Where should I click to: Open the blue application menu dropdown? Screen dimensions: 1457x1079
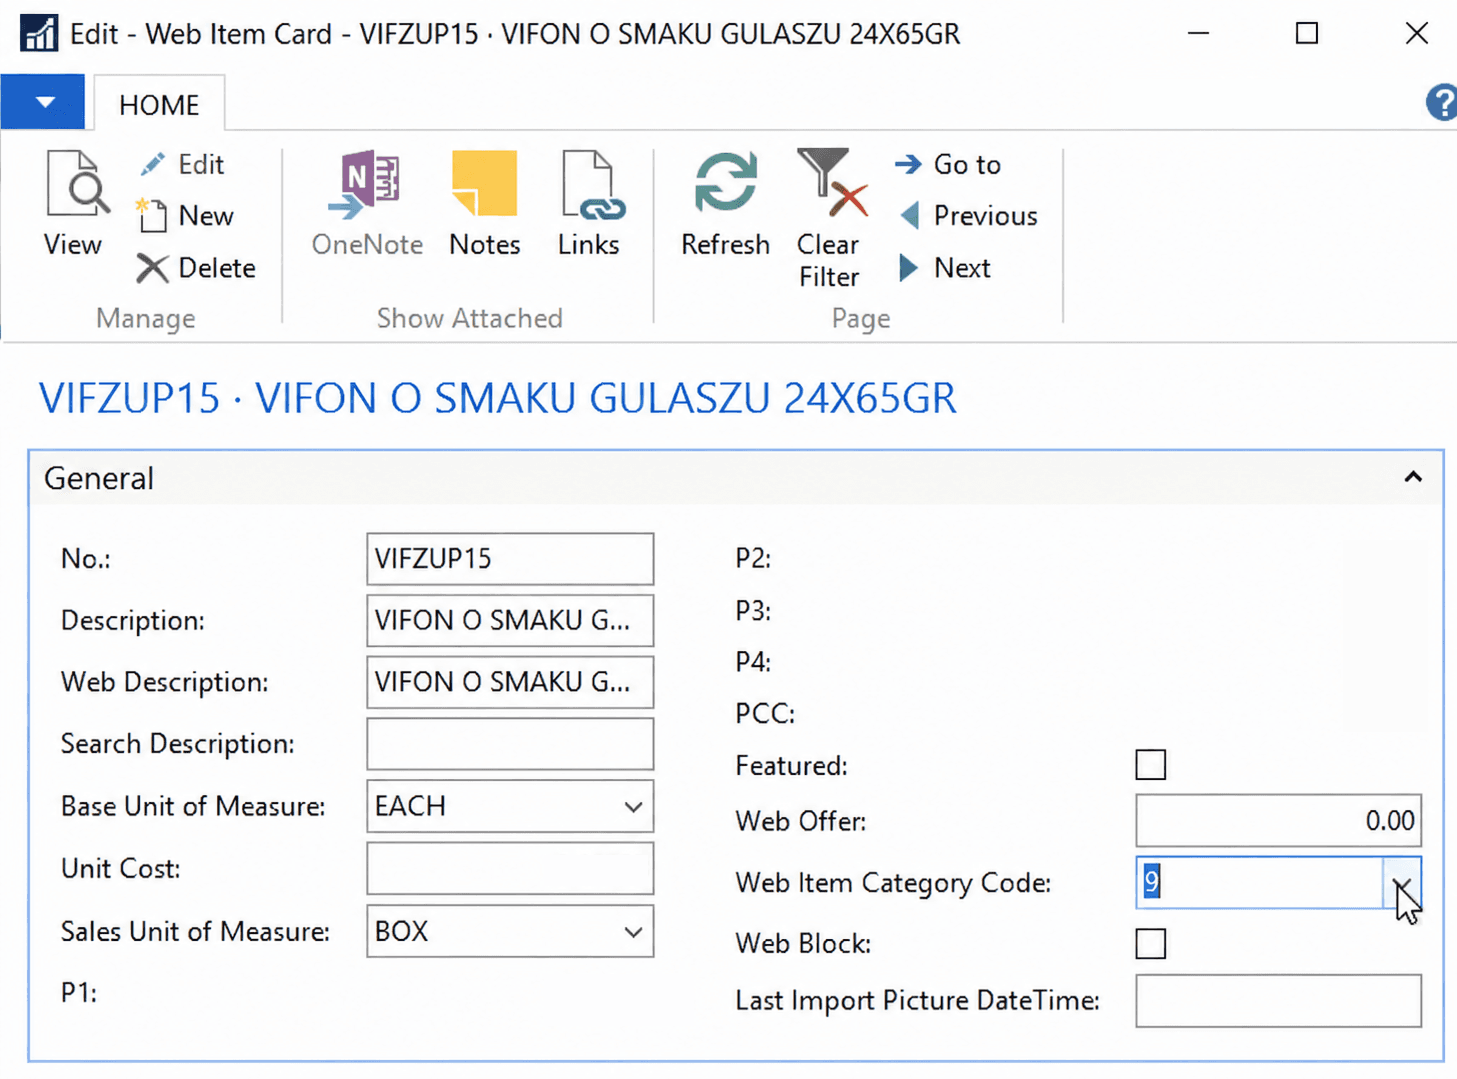43,102
